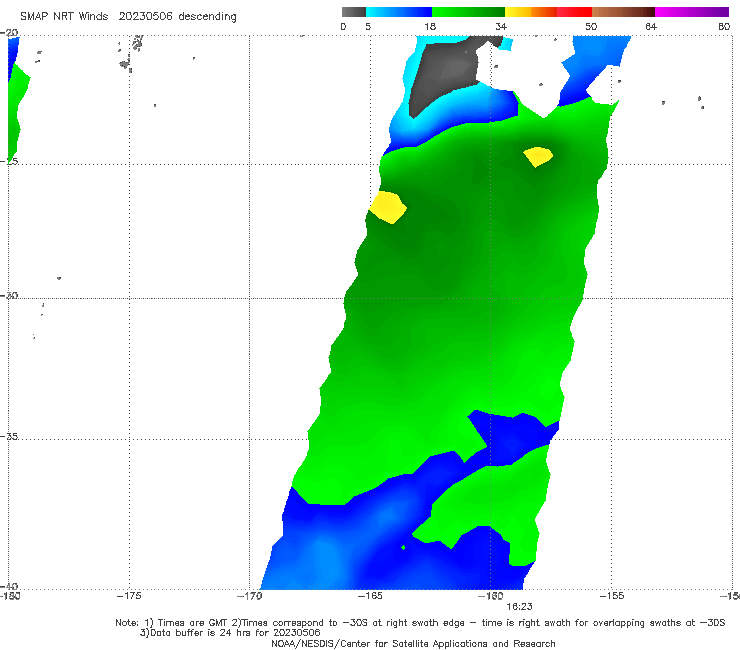This screenshot has height=650, width=740.
Task: Click the note '3)Data buffer is 24 hrs'
Action: pos(230,633)
